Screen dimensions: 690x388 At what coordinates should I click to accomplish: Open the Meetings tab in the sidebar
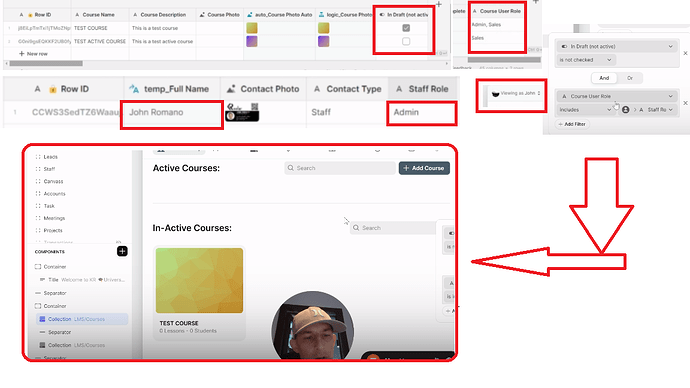click(54, 218)
